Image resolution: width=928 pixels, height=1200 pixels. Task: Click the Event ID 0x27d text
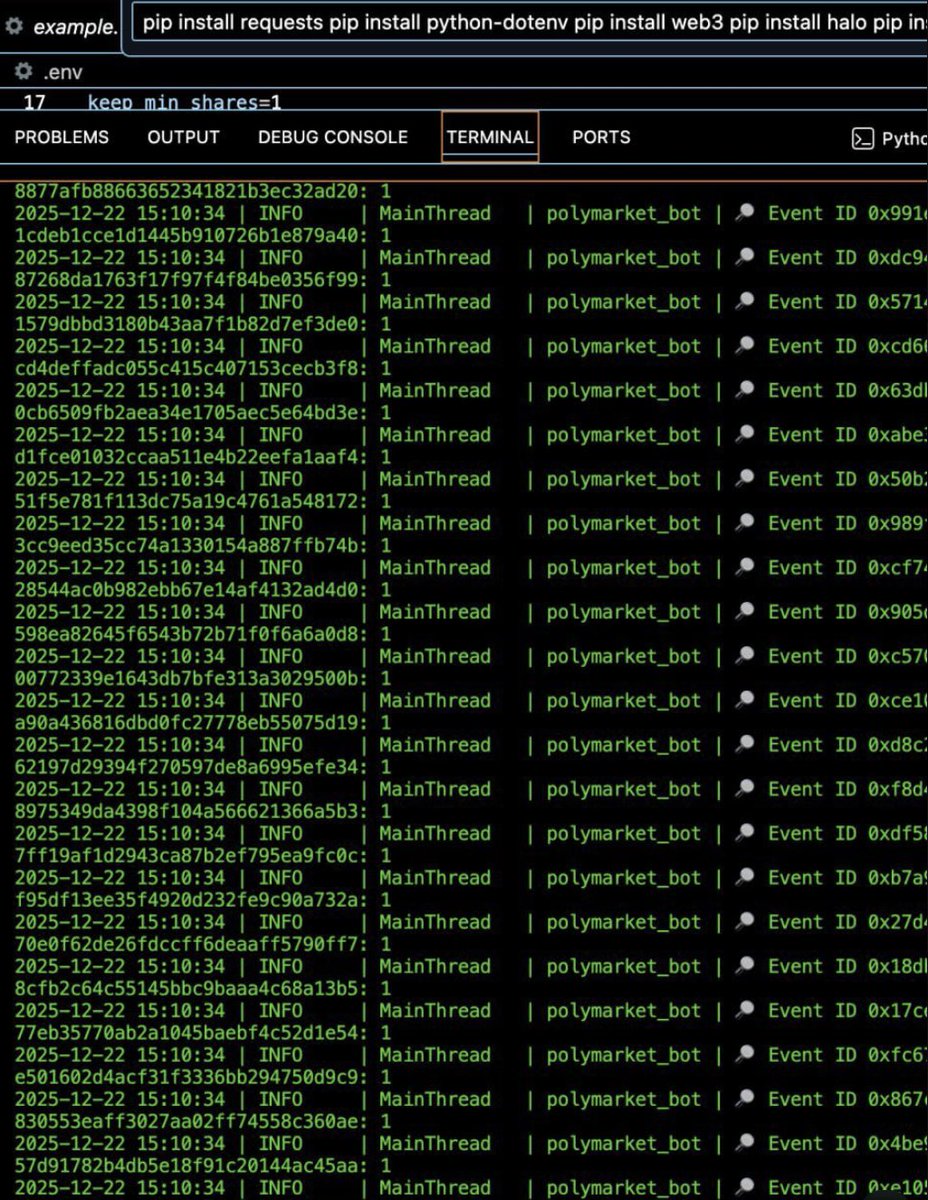pyautogui.click(x=847, y=922)
